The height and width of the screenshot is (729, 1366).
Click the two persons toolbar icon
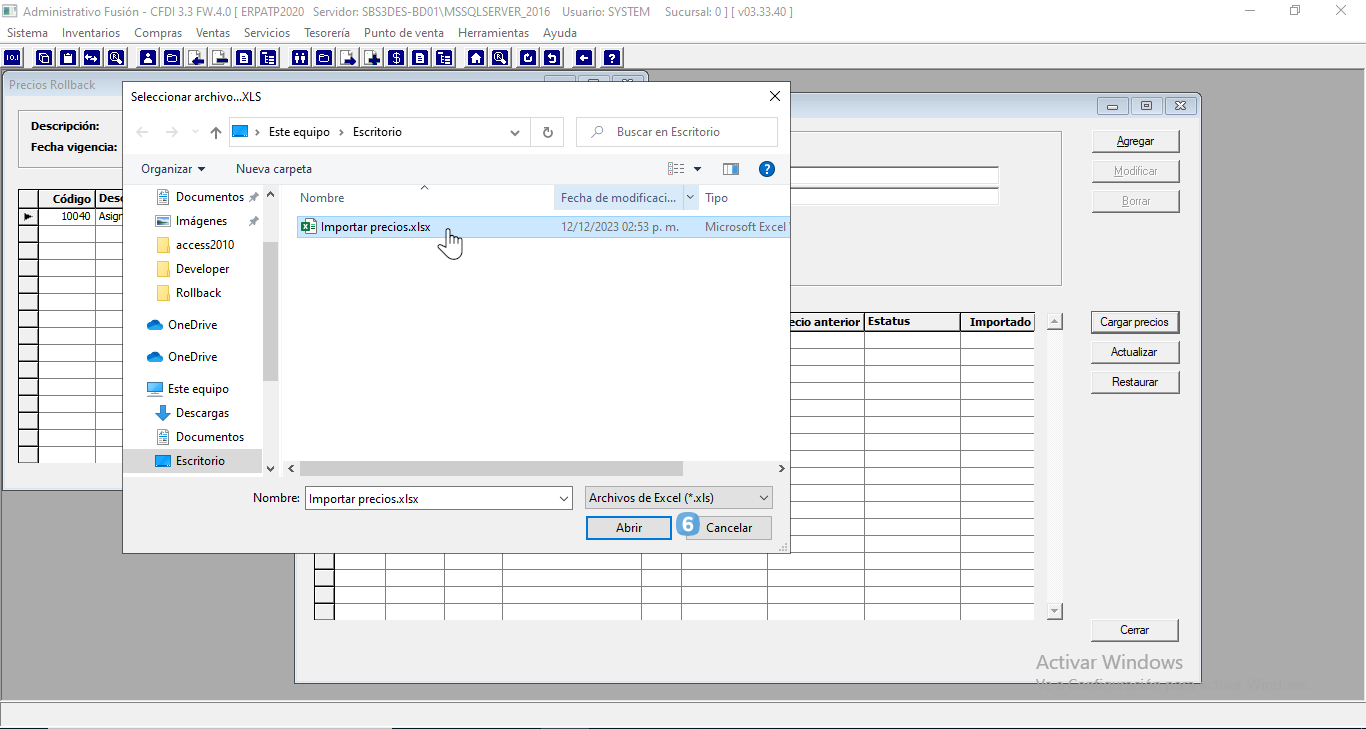tap(300, 58)
